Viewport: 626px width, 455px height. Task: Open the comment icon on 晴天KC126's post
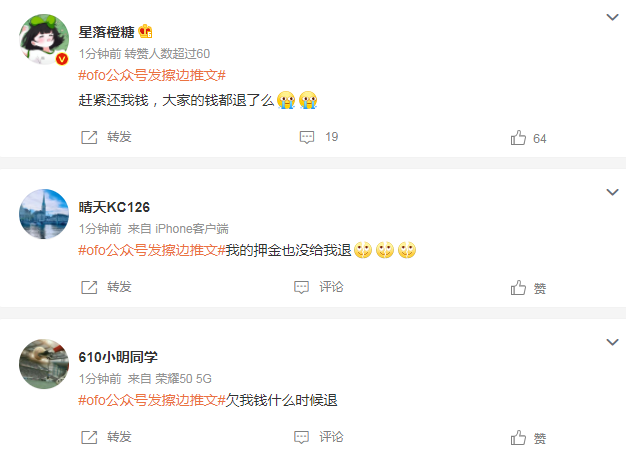tap(301, 287)
